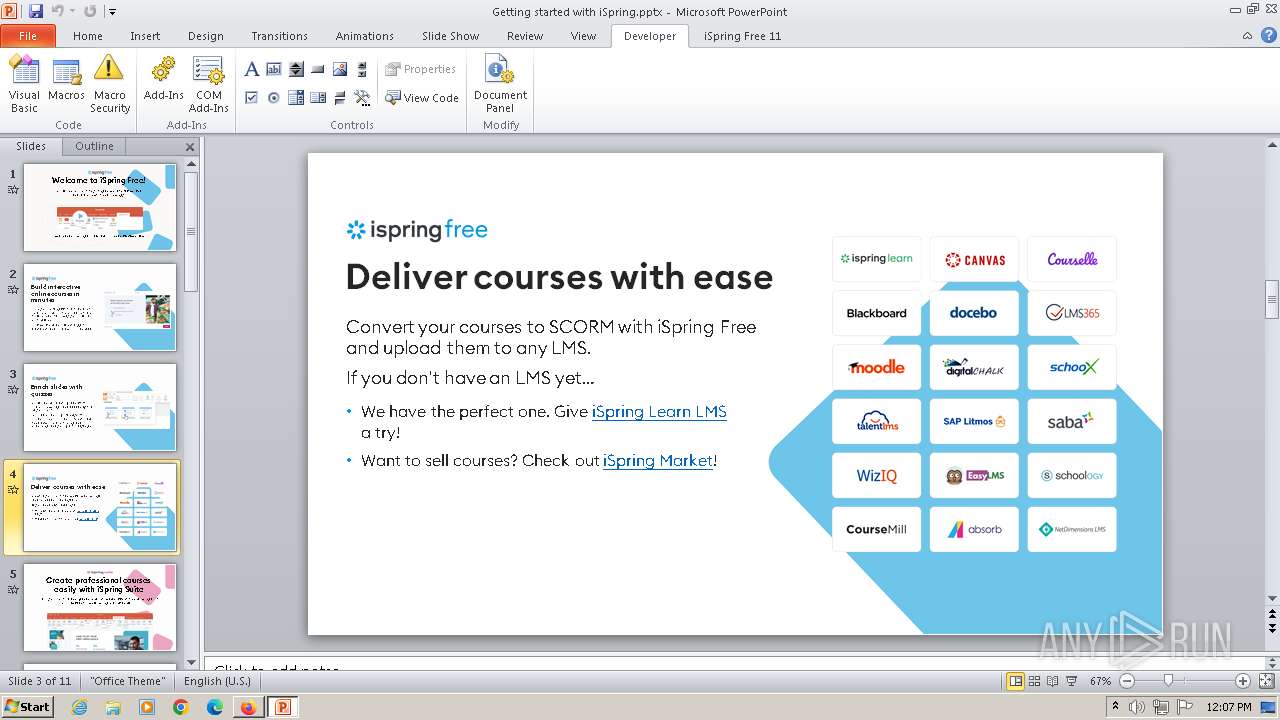Collapse the ribbon with the arrow
The height and width of the screenshot is (720, 1280).
point(1246,36)
